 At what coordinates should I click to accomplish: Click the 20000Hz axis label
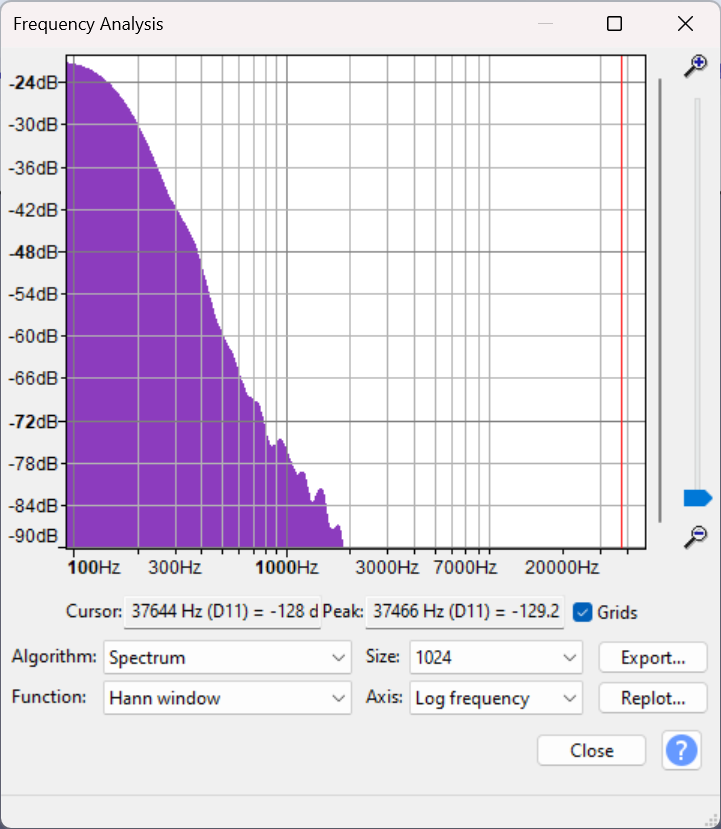[561, 567]
